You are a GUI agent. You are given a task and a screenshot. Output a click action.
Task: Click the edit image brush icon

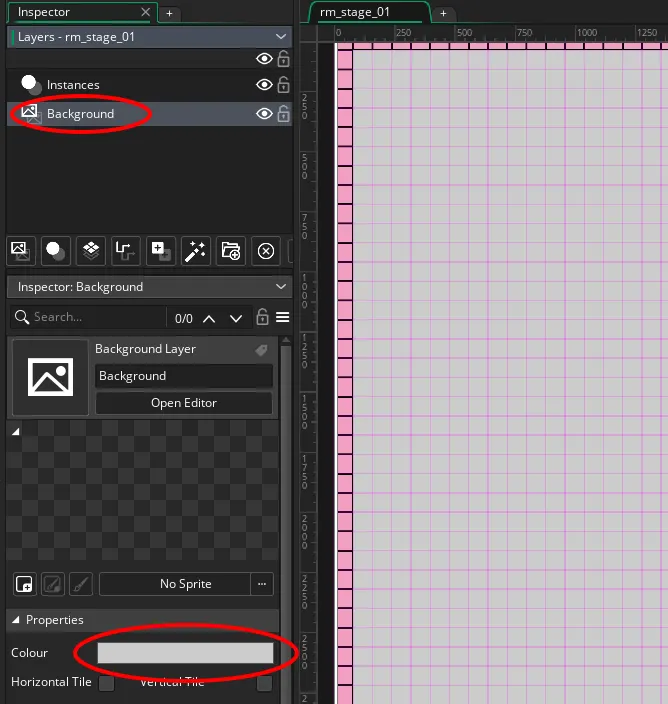81,584
